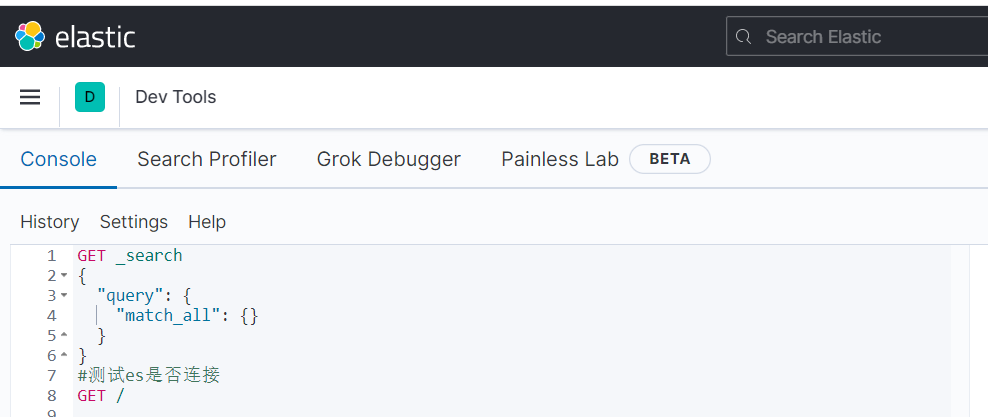Open the console History
Image resolution: width=988 pixels, height=417 pixels.
49,222
